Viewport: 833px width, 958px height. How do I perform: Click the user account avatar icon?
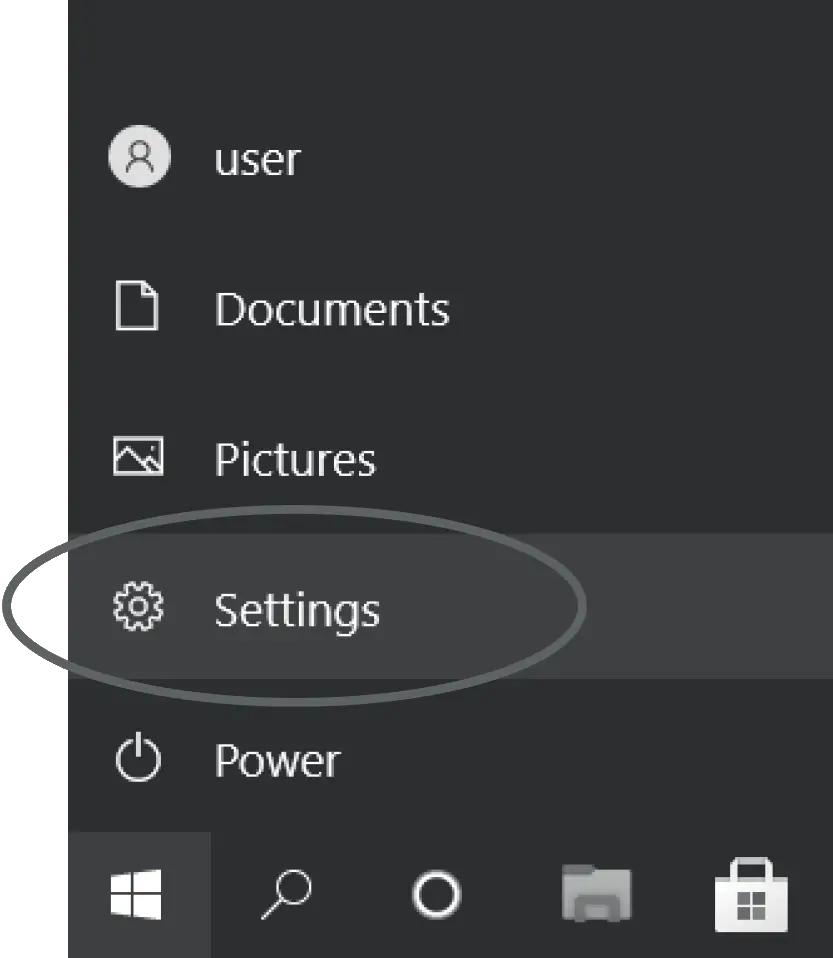click(139, 157)
